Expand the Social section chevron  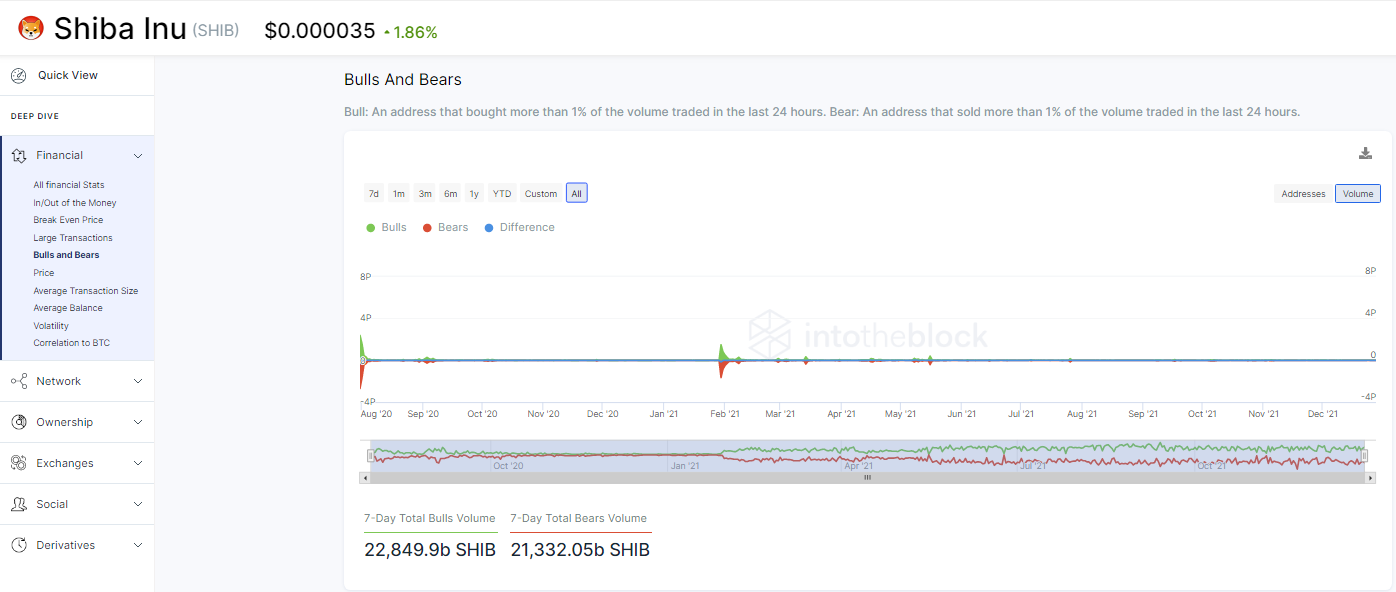[138, 504]
